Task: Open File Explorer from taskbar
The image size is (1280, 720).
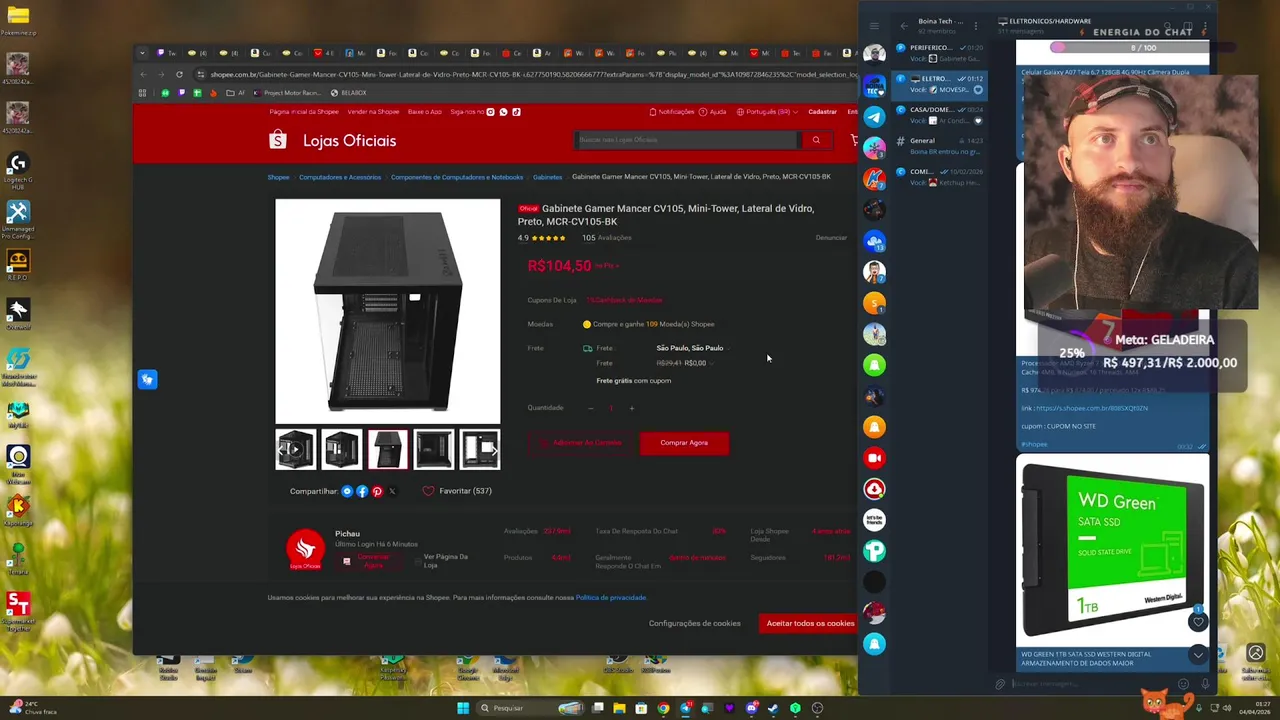Action: 619,708
